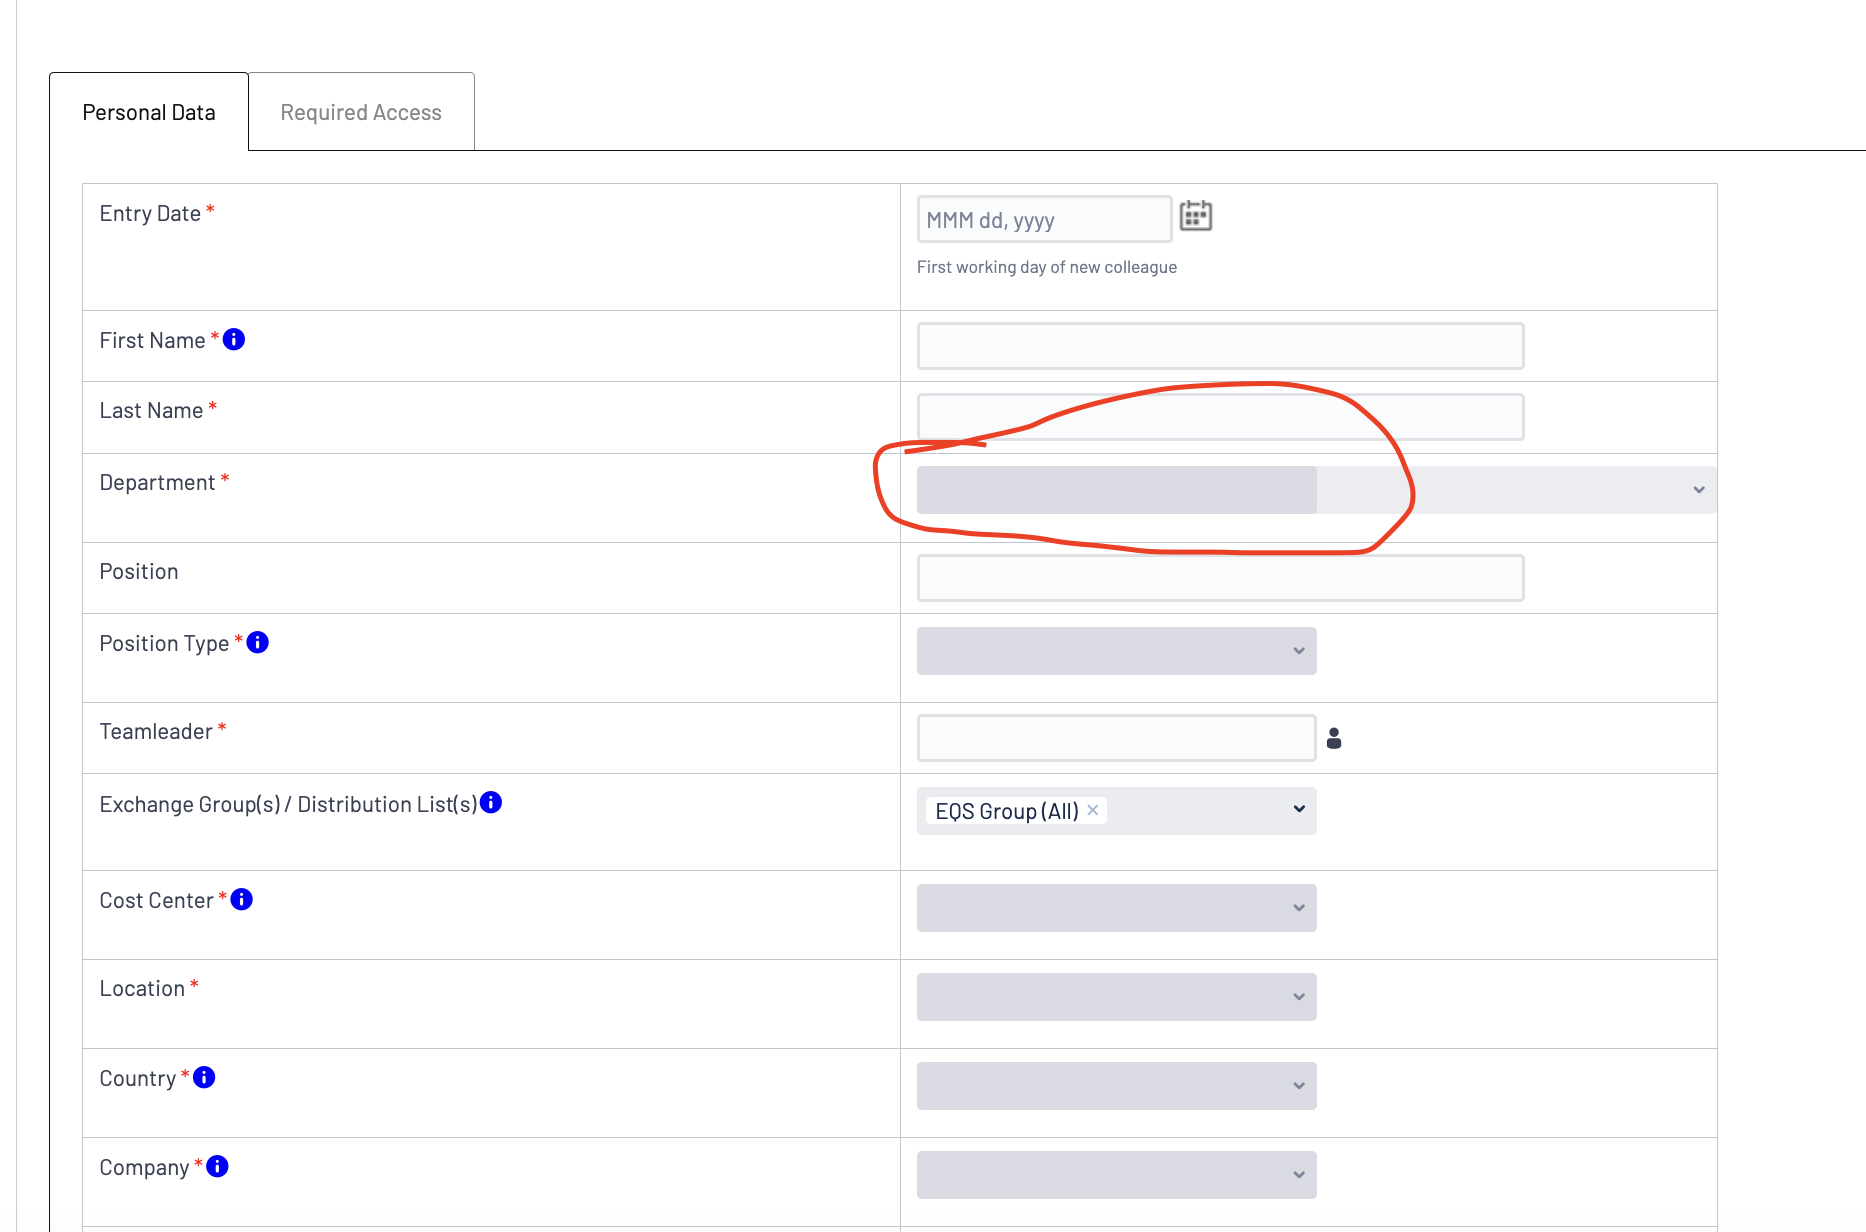Remove the EQS Group (All) tag
Viewport: 1866px width, 1232px height.
[1093, 810]
